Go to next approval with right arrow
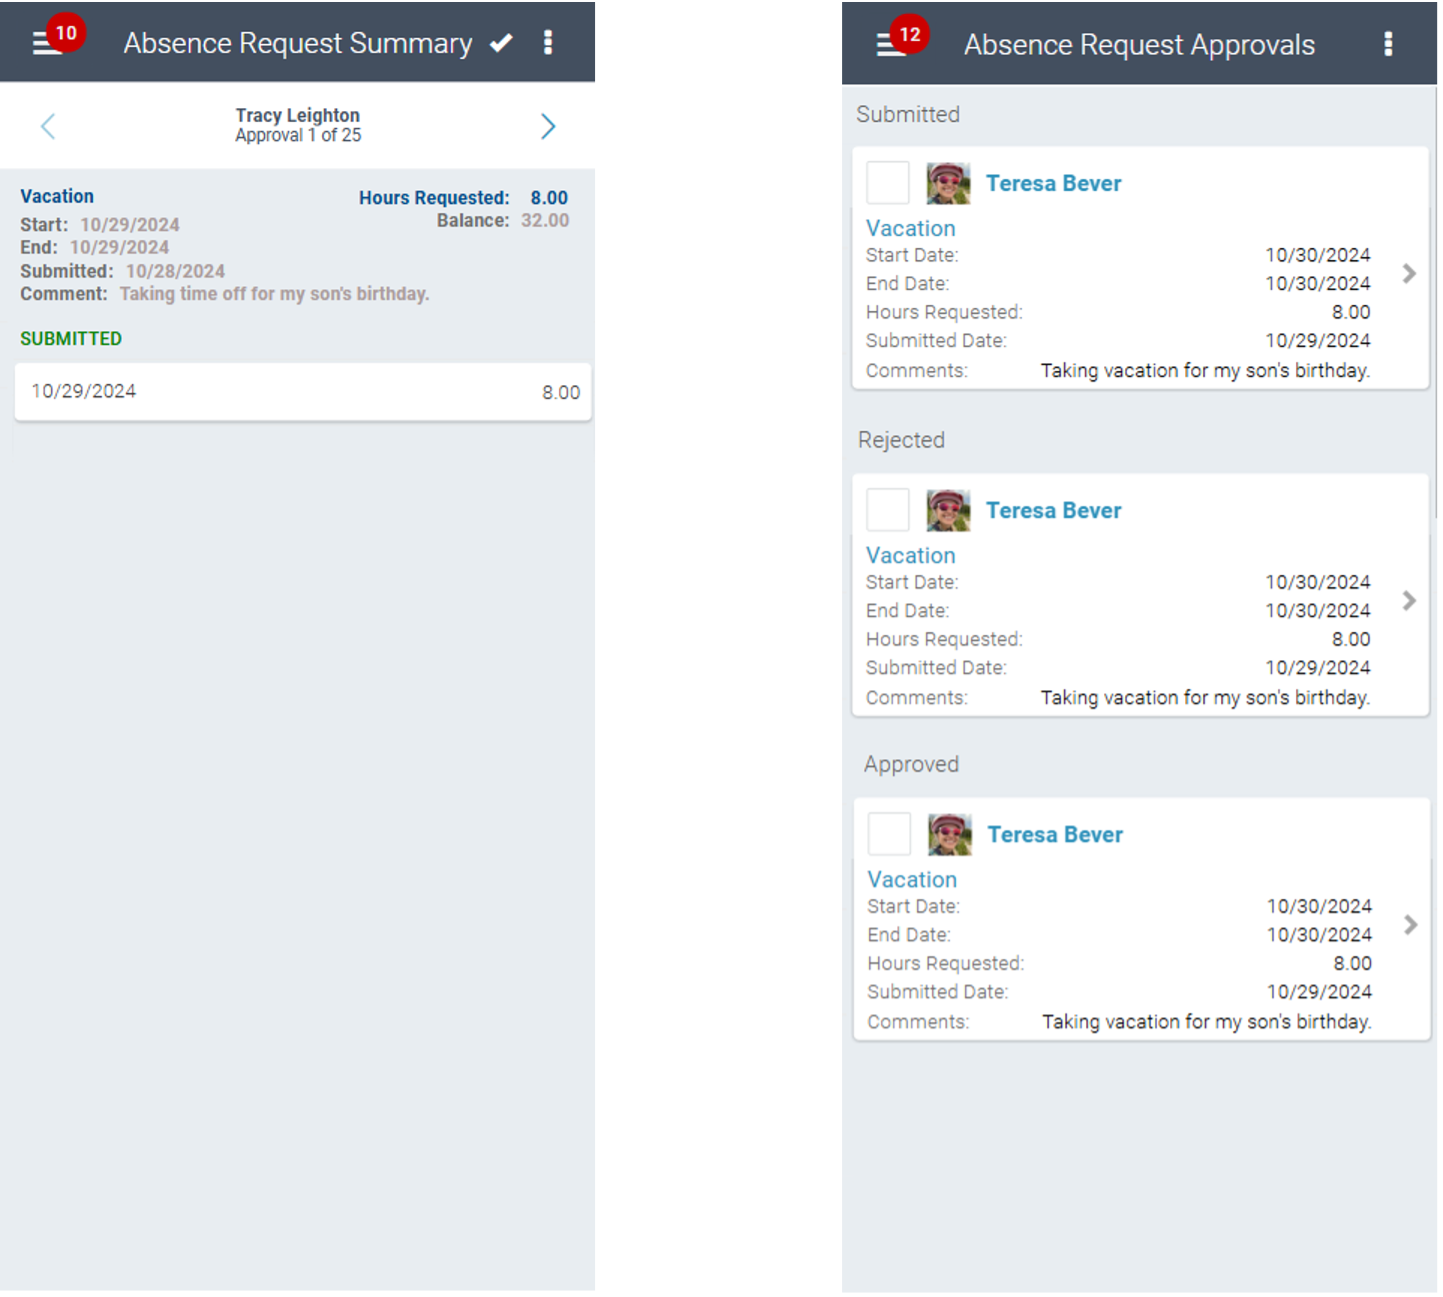 point(548,126)
